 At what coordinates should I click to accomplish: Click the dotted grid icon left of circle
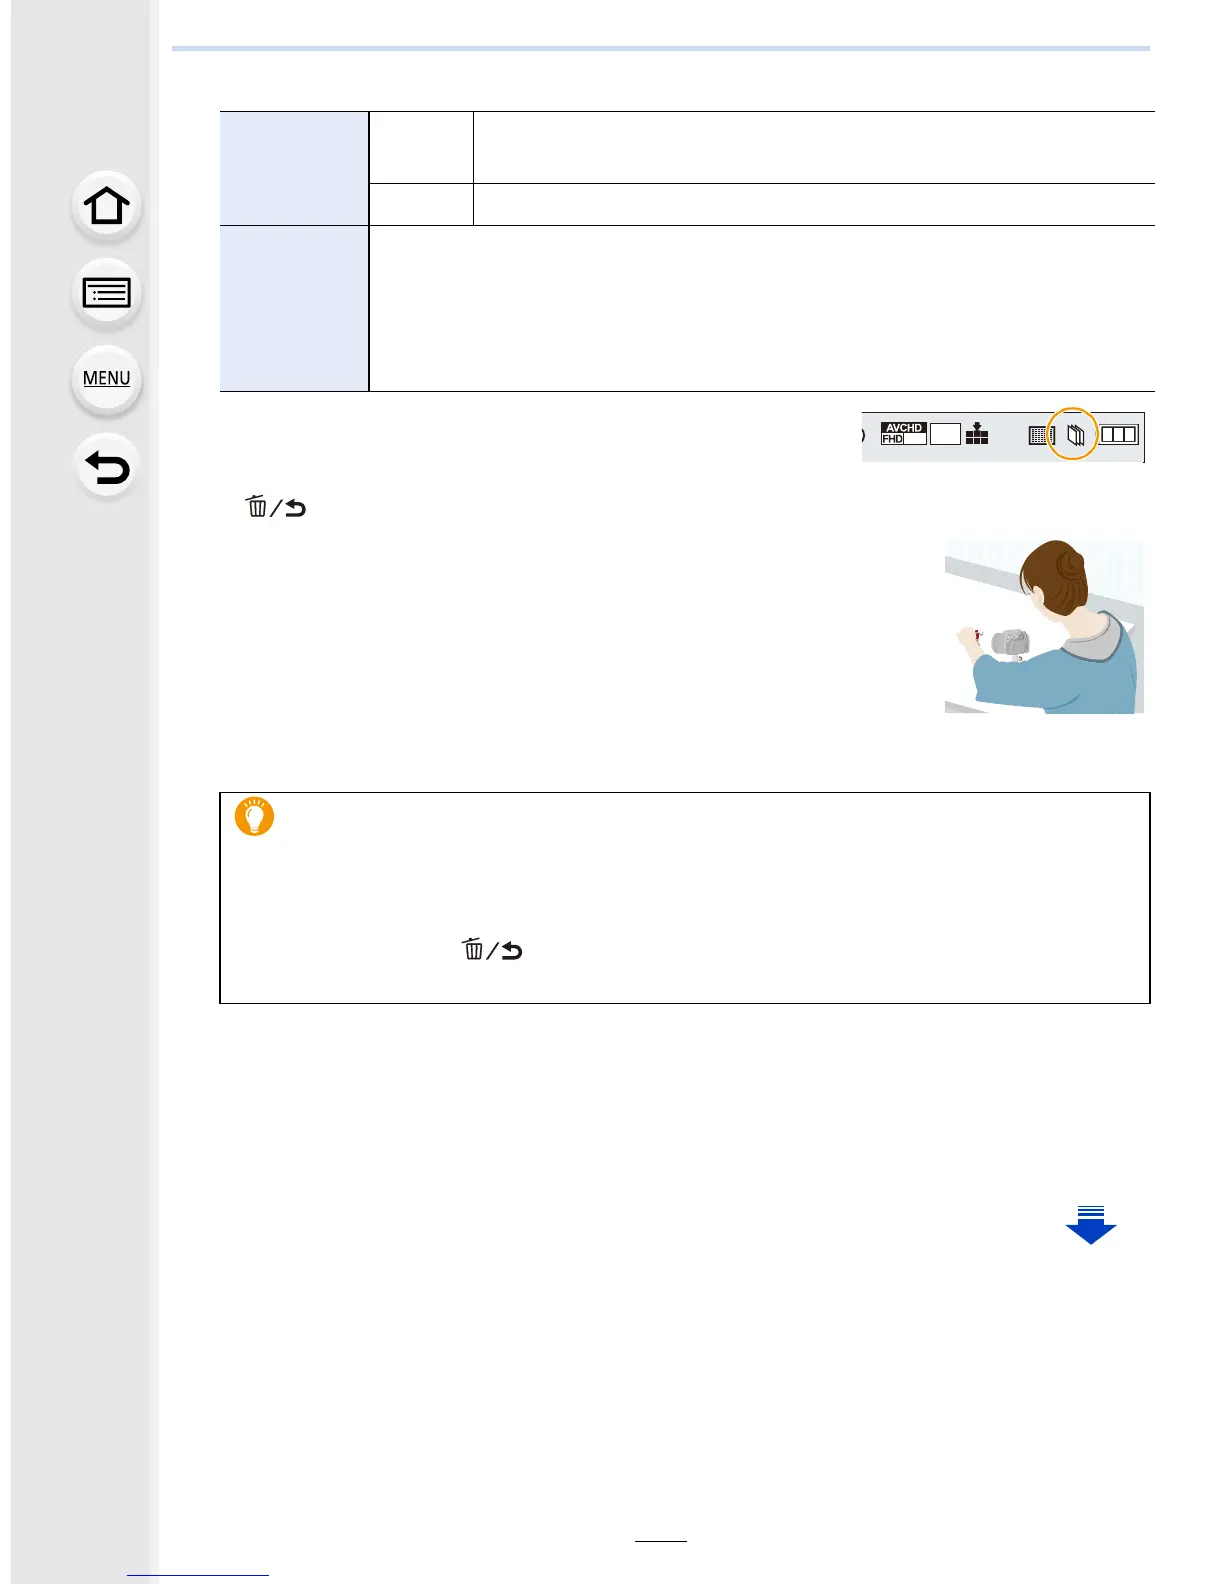click(1040, 436)
